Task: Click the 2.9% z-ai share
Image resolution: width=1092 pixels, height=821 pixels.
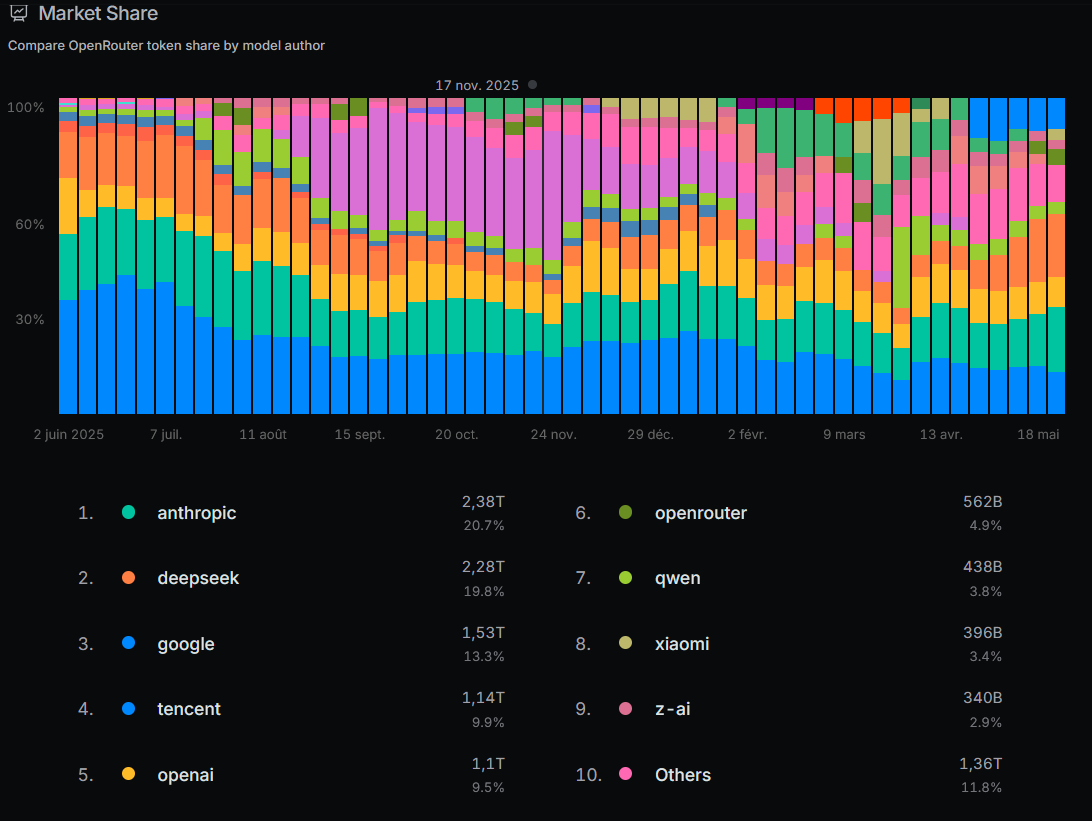Action: 985,722
